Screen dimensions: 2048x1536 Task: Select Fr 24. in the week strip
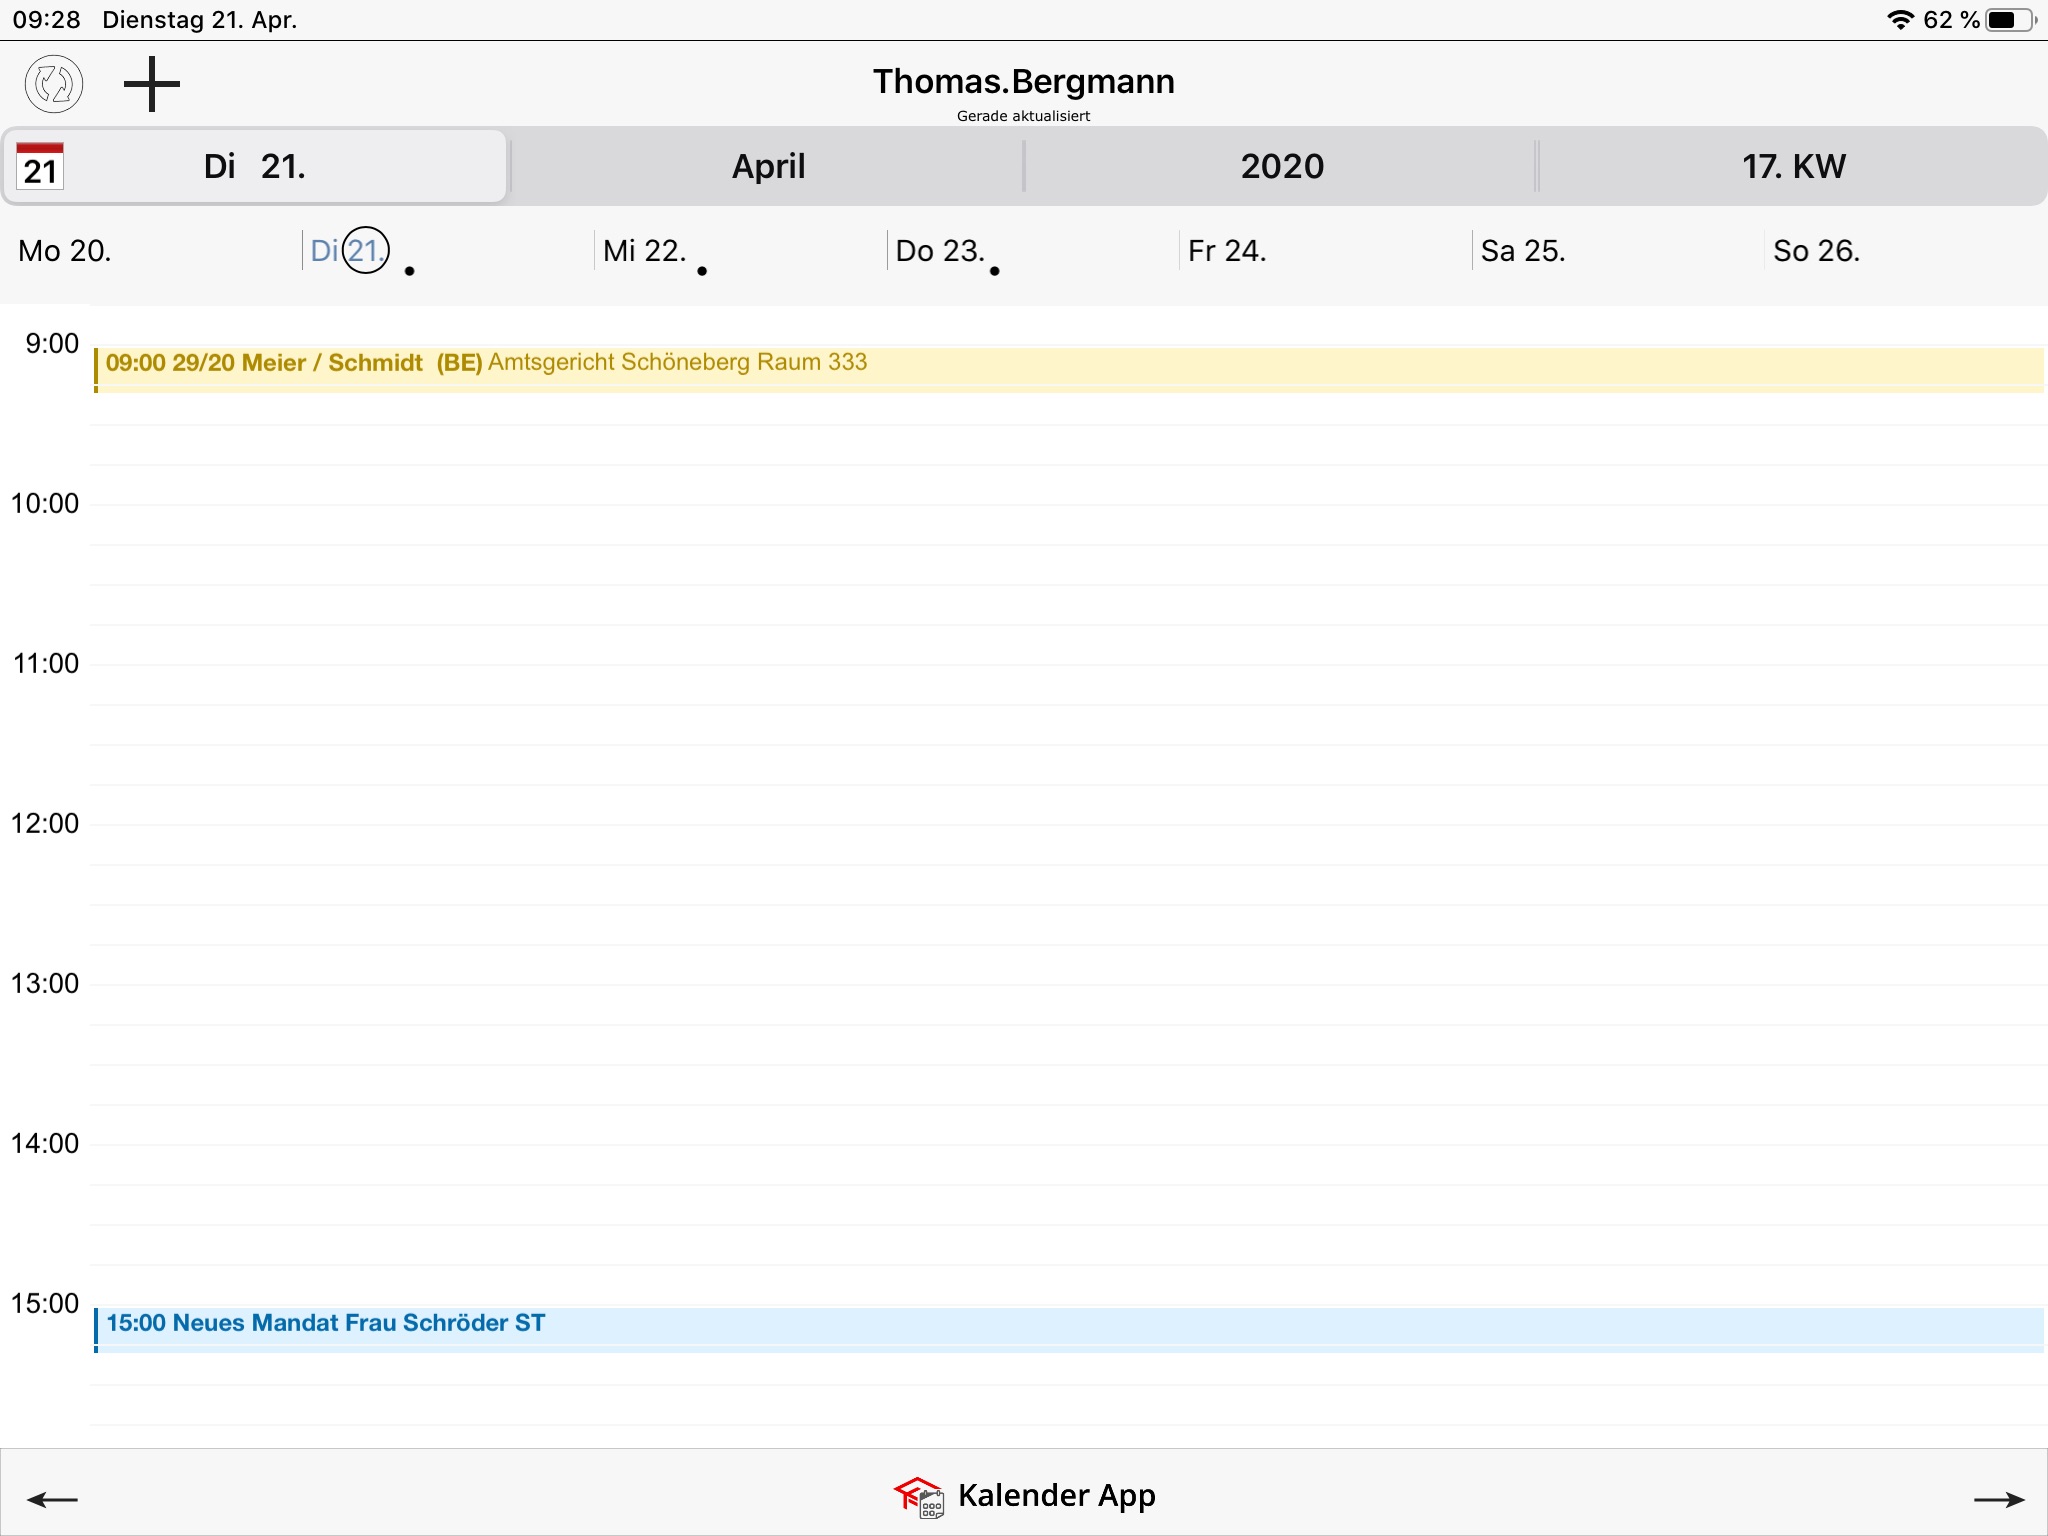tap(1227, 251)
